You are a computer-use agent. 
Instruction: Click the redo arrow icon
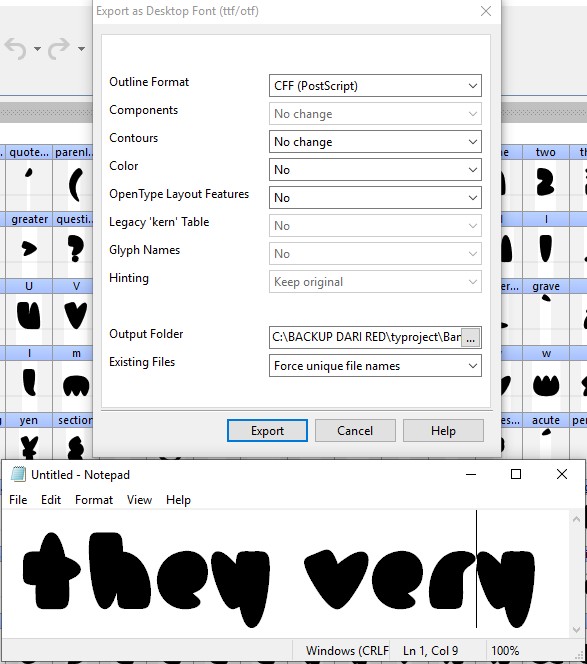[x=59, y=48]
